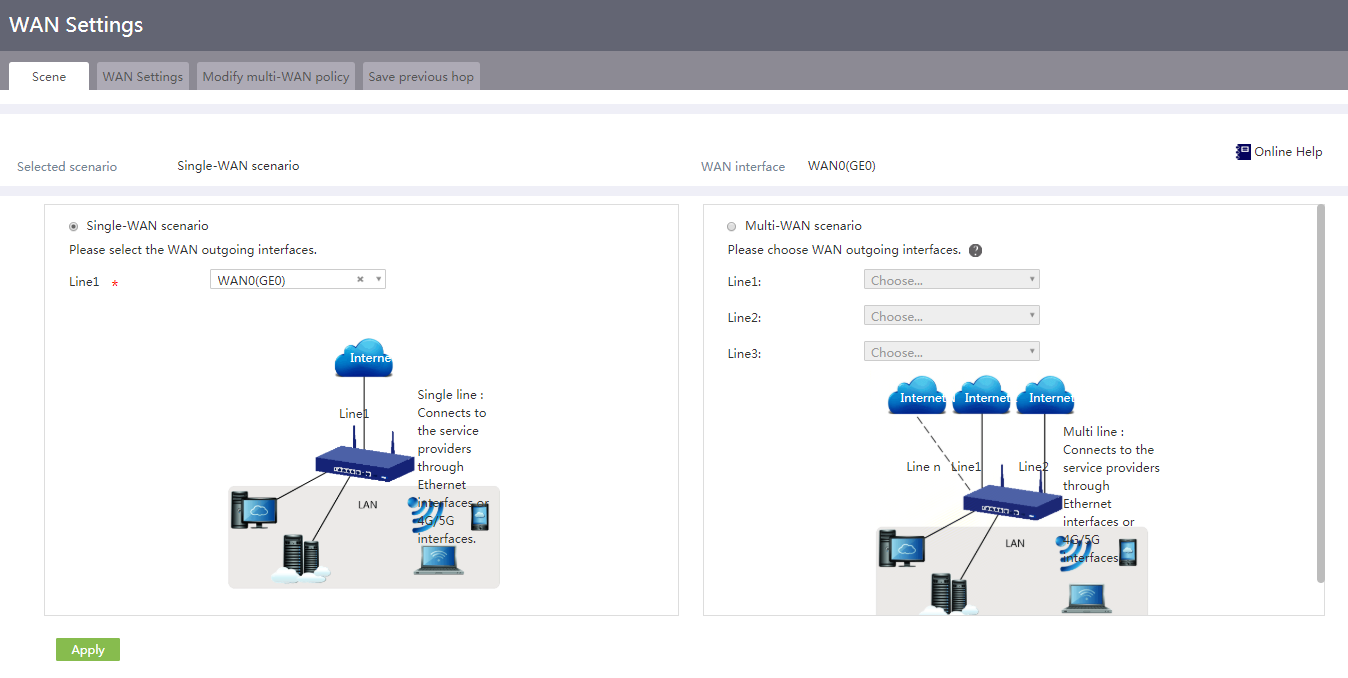Image resolution: width=1348 pixels, height=678 pixels.
Task: Click the laptop icon in the multi-WAN diagram
Action: pos(1087,597)
